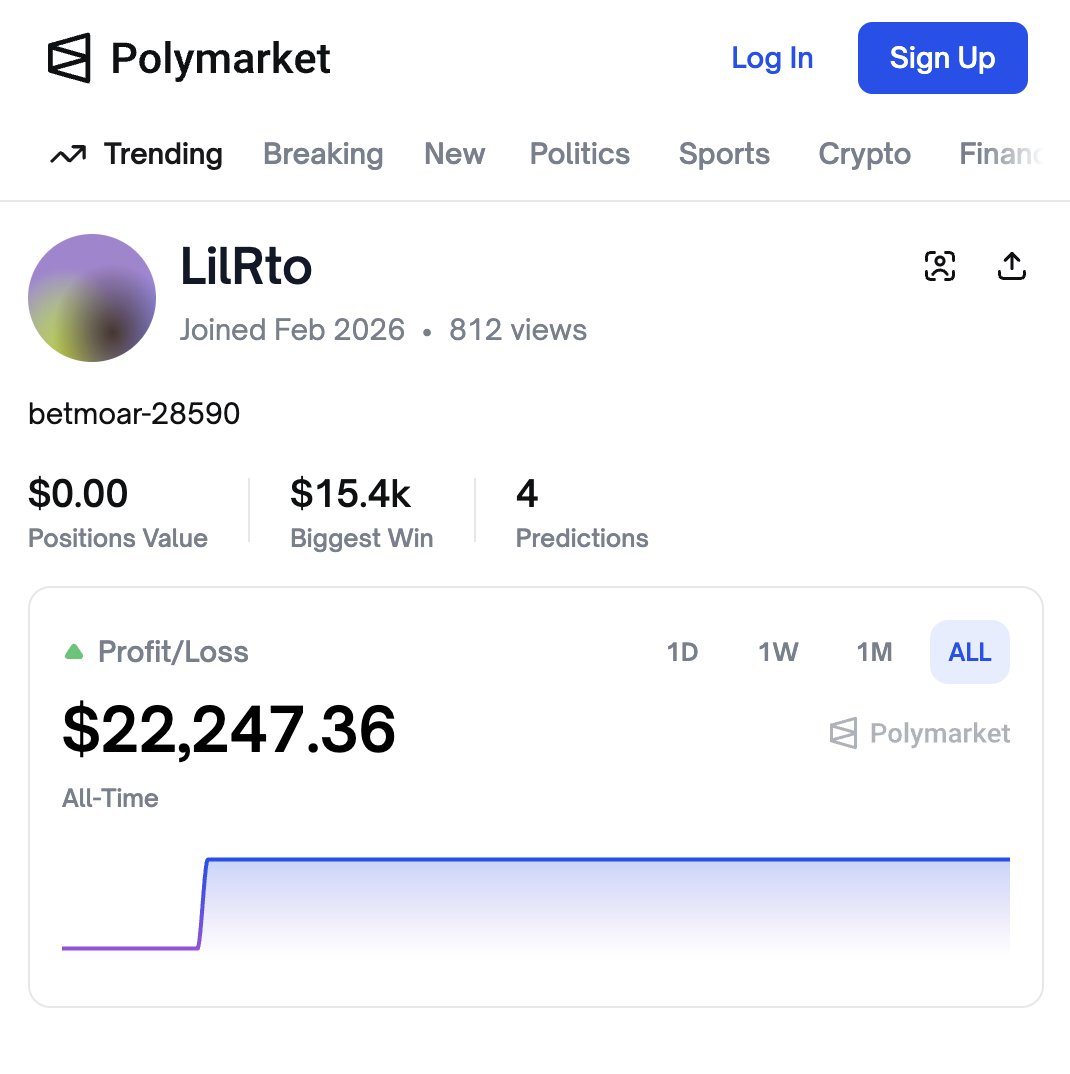Screen dimensions: 1070x1074
Task: Click the LilRto username heading
Action: tap(246, 266)
